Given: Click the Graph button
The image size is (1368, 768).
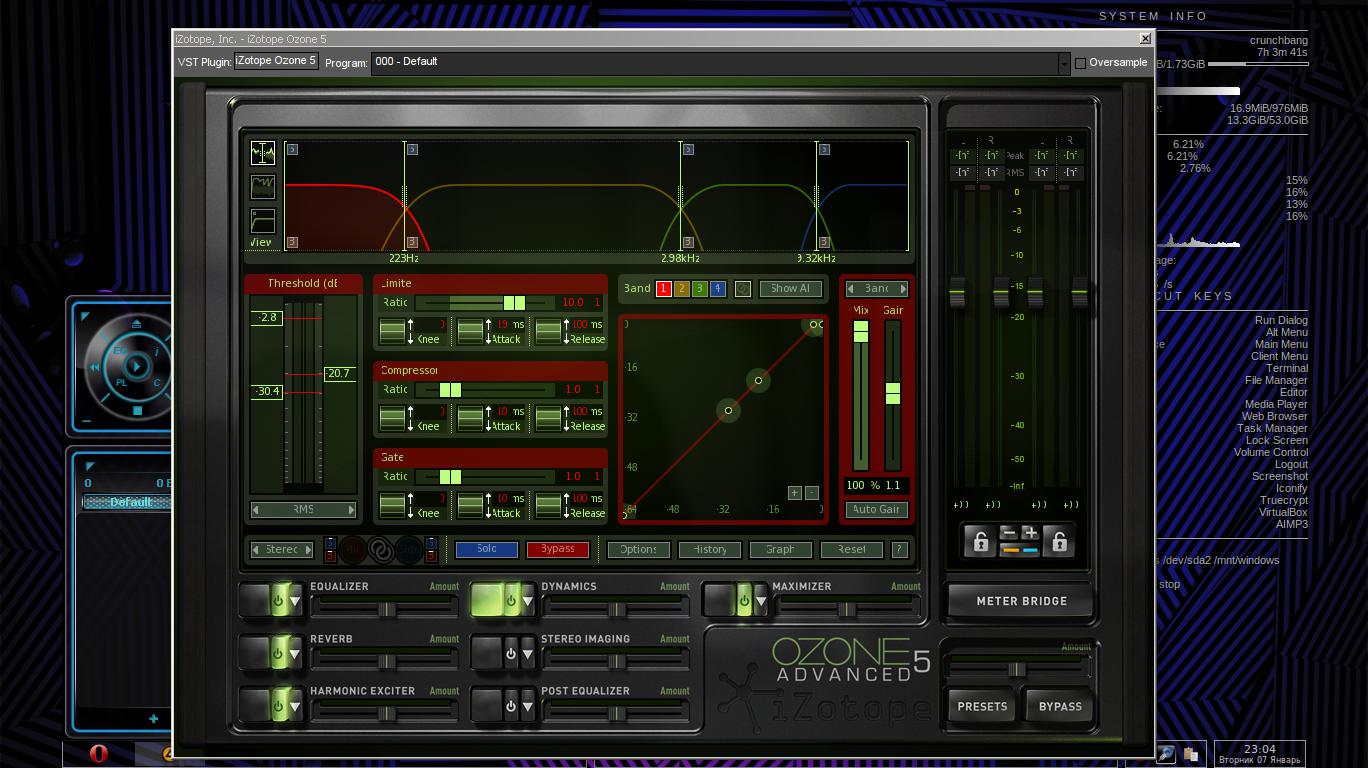Looking at the screenshot, I should tap(780, 549).
